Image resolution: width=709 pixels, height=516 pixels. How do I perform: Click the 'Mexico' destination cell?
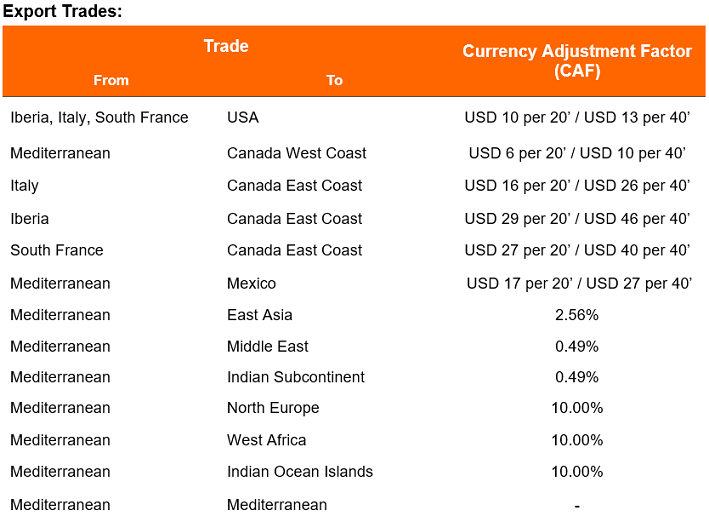(251, 283)
